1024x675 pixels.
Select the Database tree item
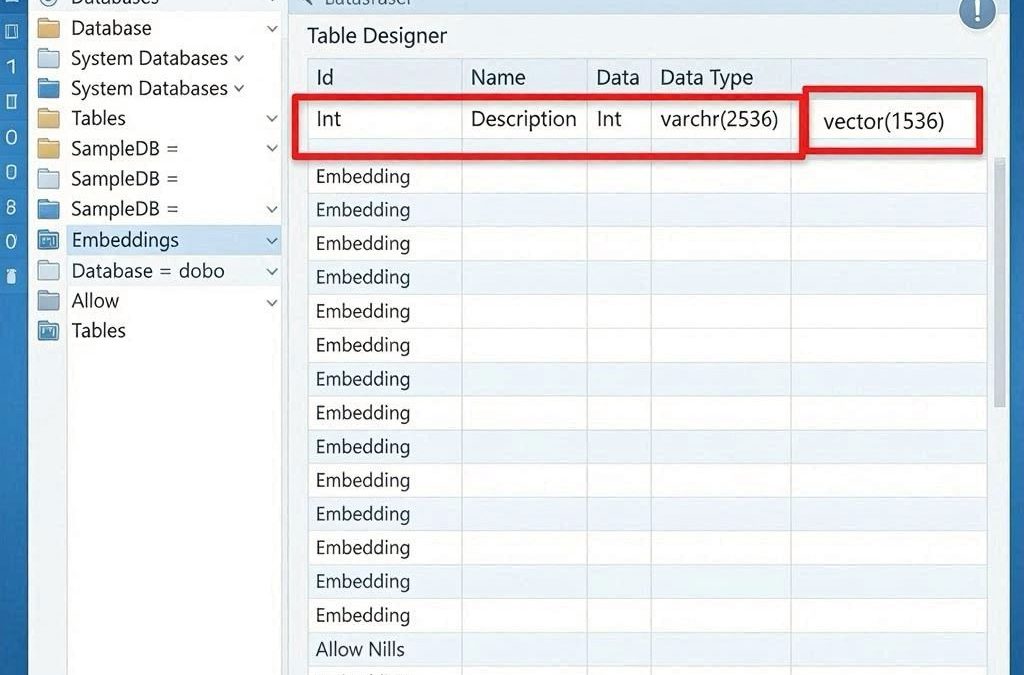point(111,28)
